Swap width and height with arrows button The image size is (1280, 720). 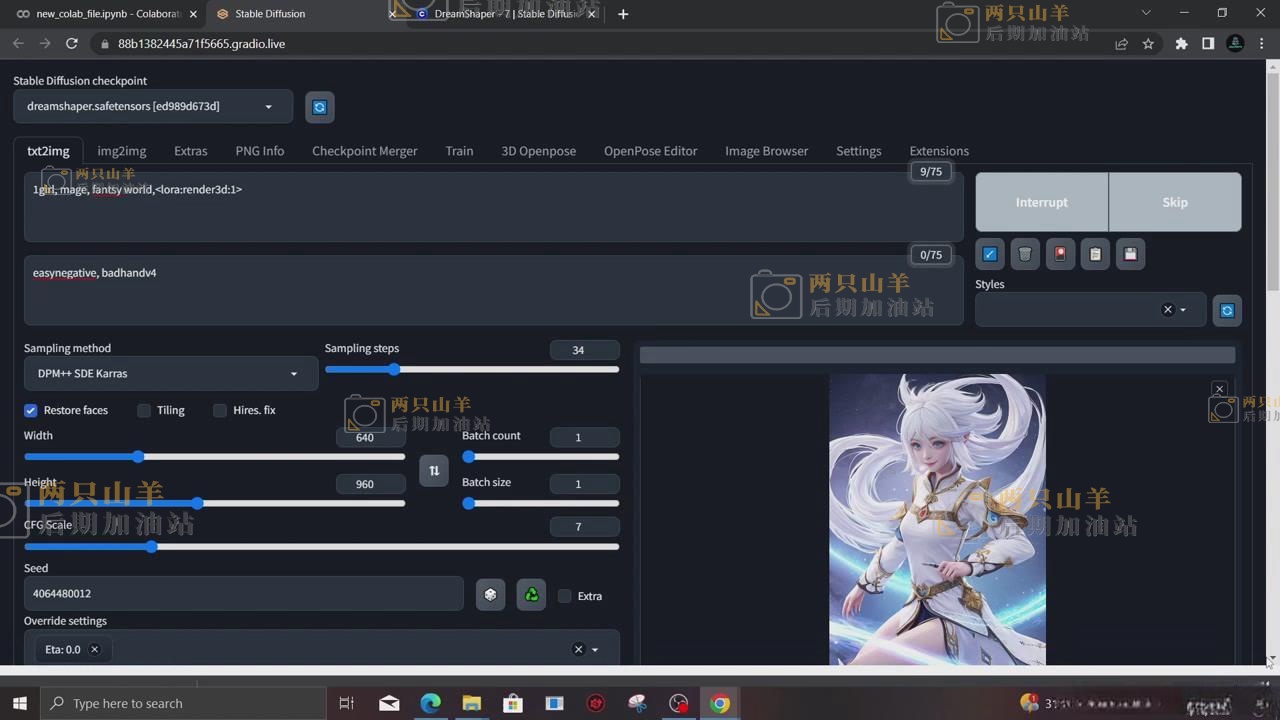point(434,470)
